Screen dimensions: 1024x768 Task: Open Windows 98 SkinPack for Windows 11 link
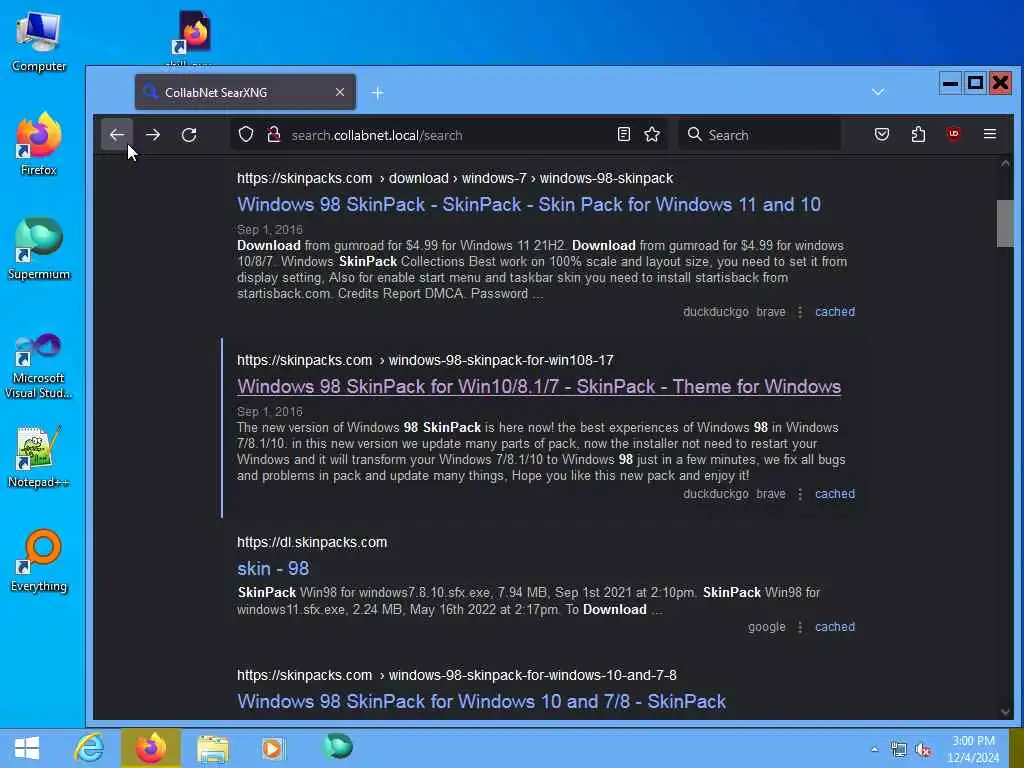click(529, 204)
